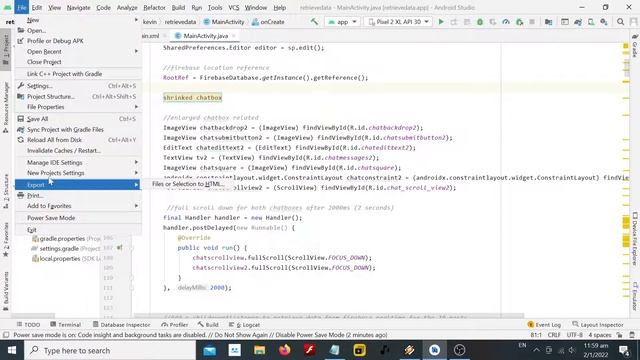Open the Favorites sidebar tab
Image resolution: width=640 pixels, height=360 pixels.
click(x=5, y=240)
